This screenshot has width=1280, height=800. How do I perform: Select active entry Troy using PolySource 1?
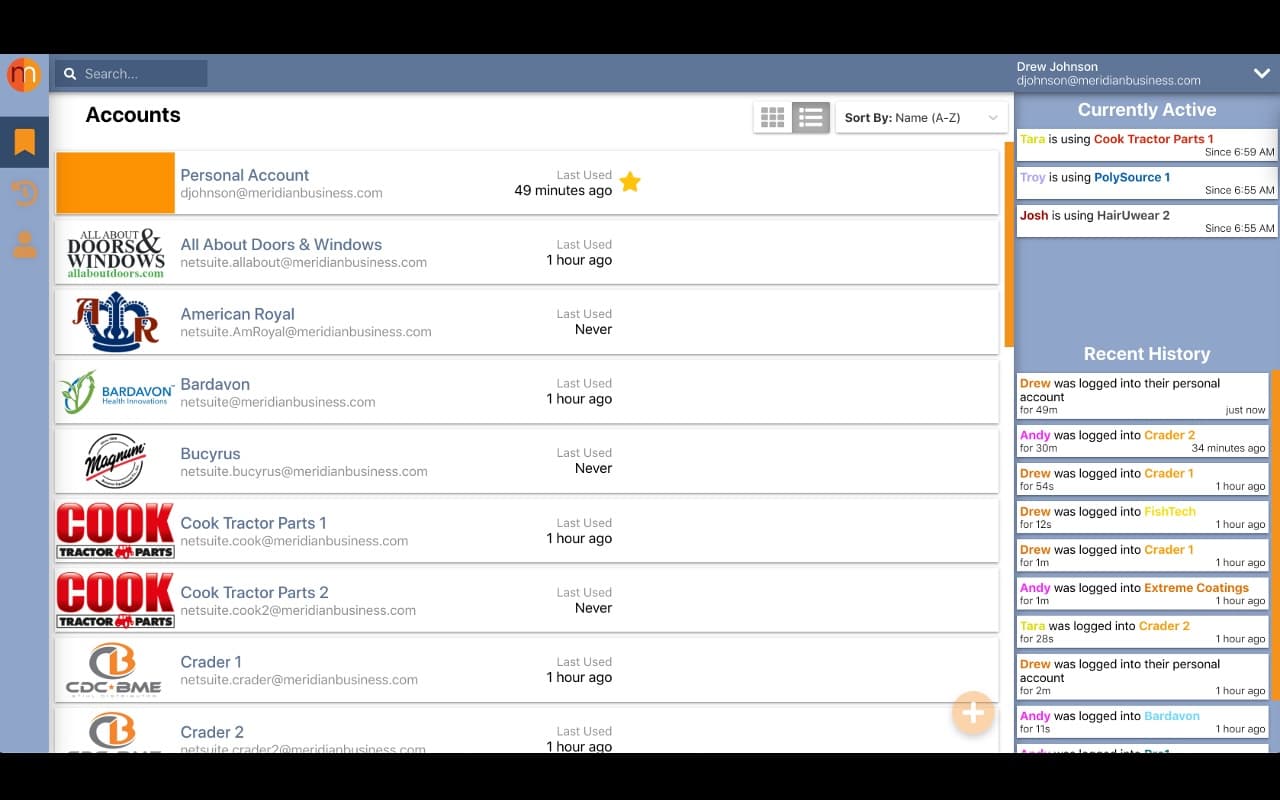coord(1147,184)
